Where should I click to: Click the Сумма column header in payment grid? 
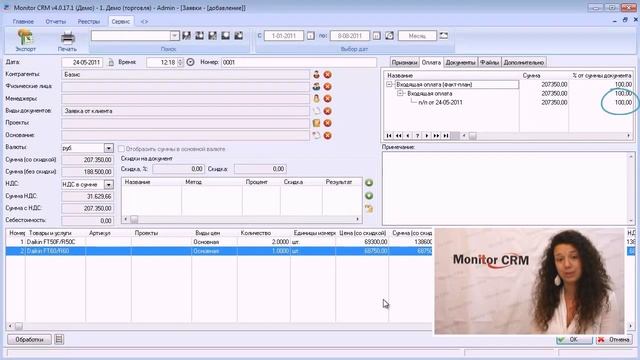coord(531,76)
